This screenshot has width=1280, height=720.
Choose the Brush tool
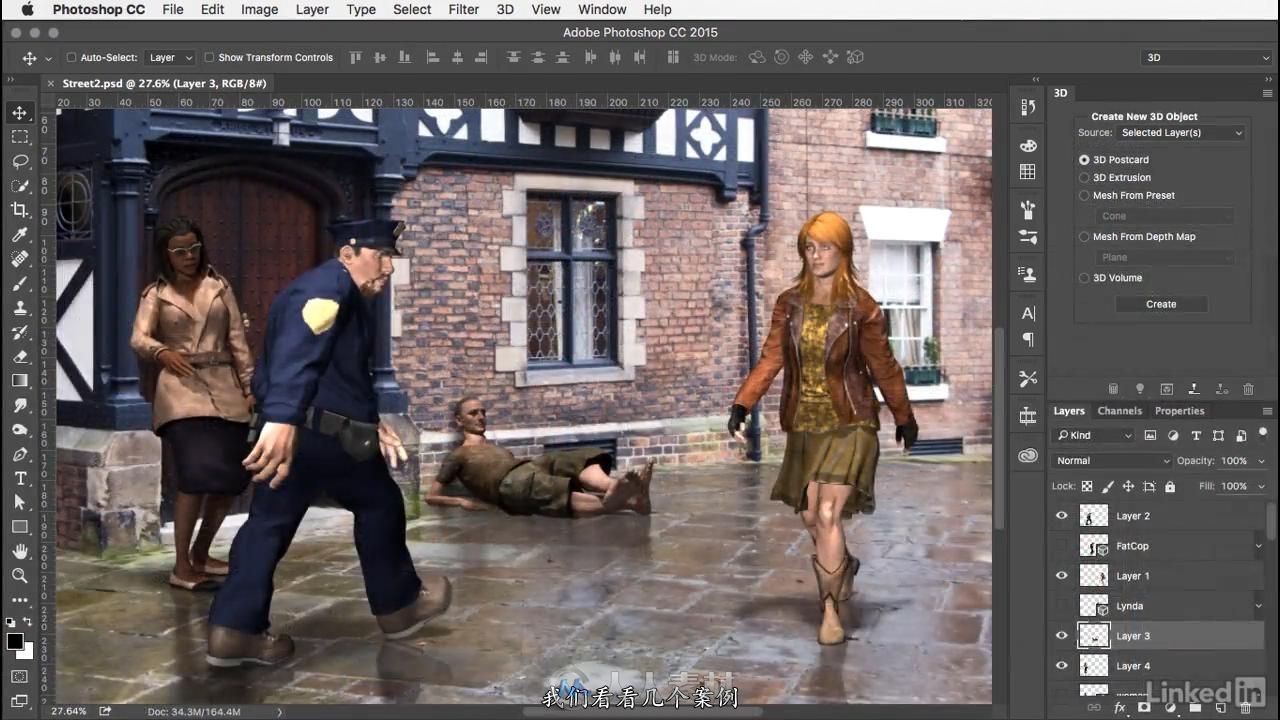[20, 283]
